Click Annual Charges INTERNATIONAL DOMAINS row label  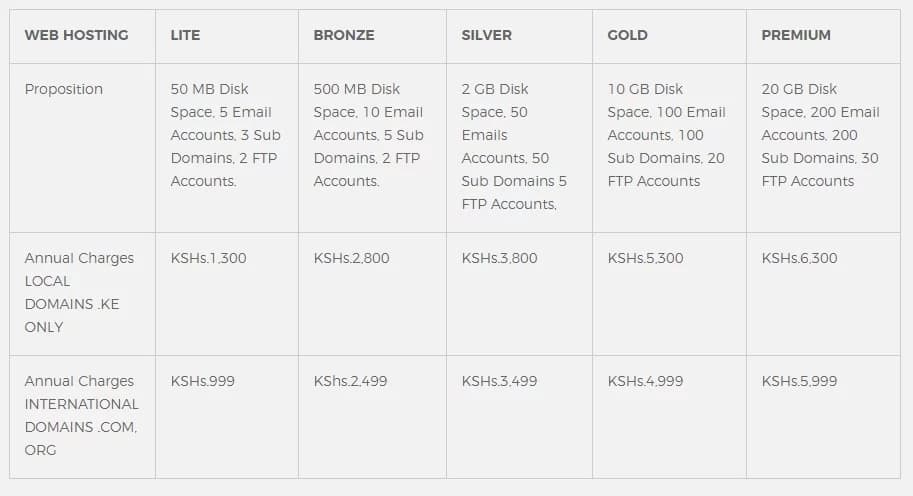(x=82, y=416)
